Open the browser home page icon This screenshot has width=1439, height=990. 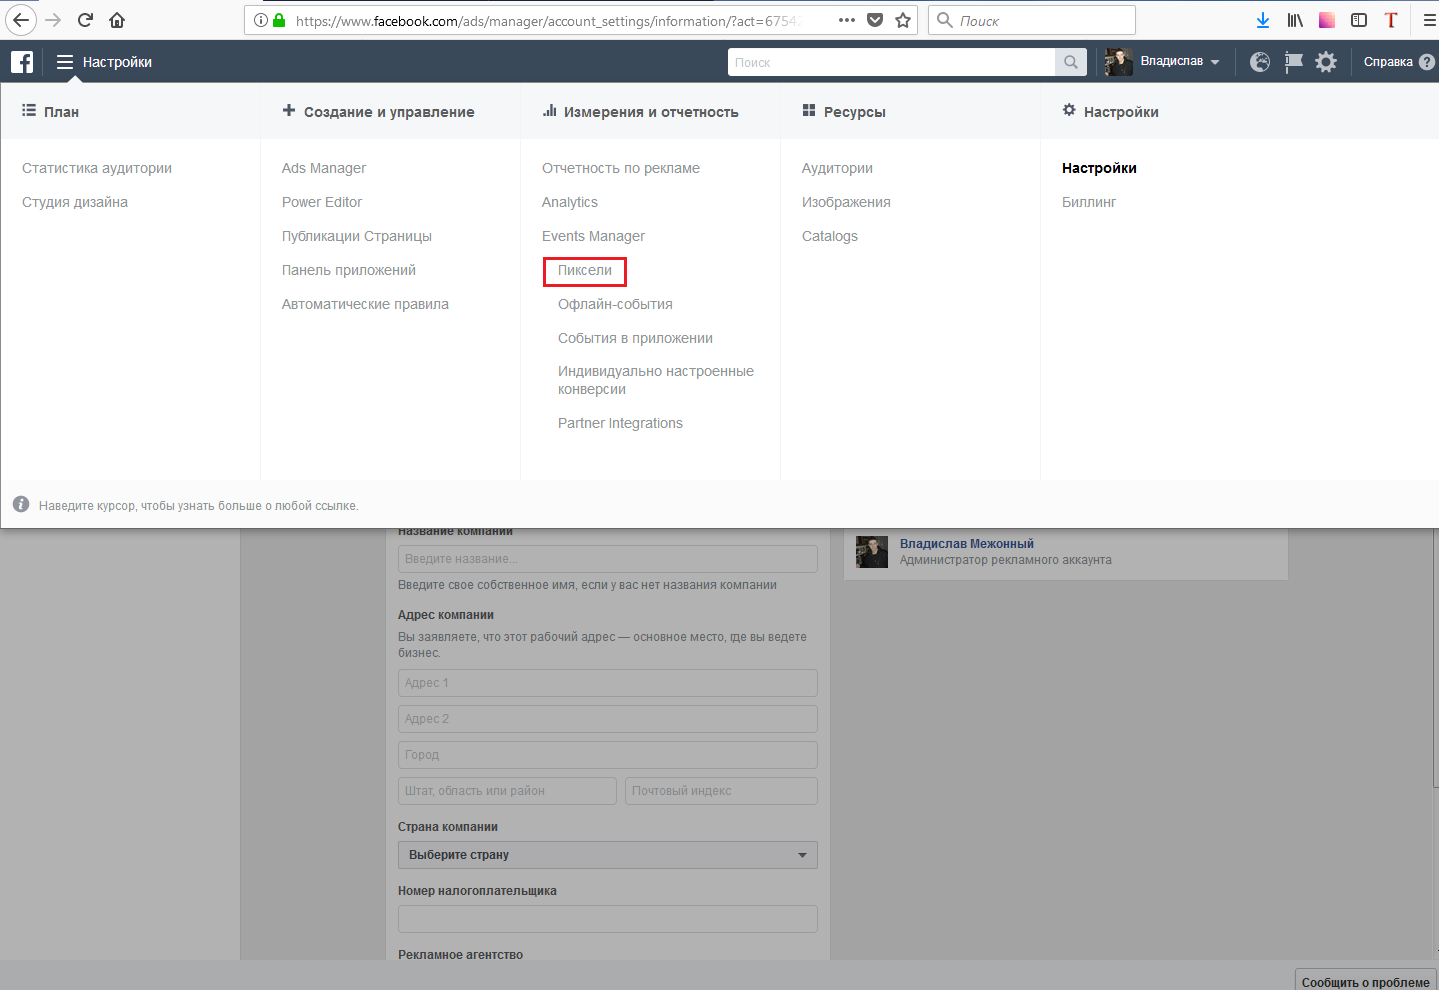click(x=117, y=20)
